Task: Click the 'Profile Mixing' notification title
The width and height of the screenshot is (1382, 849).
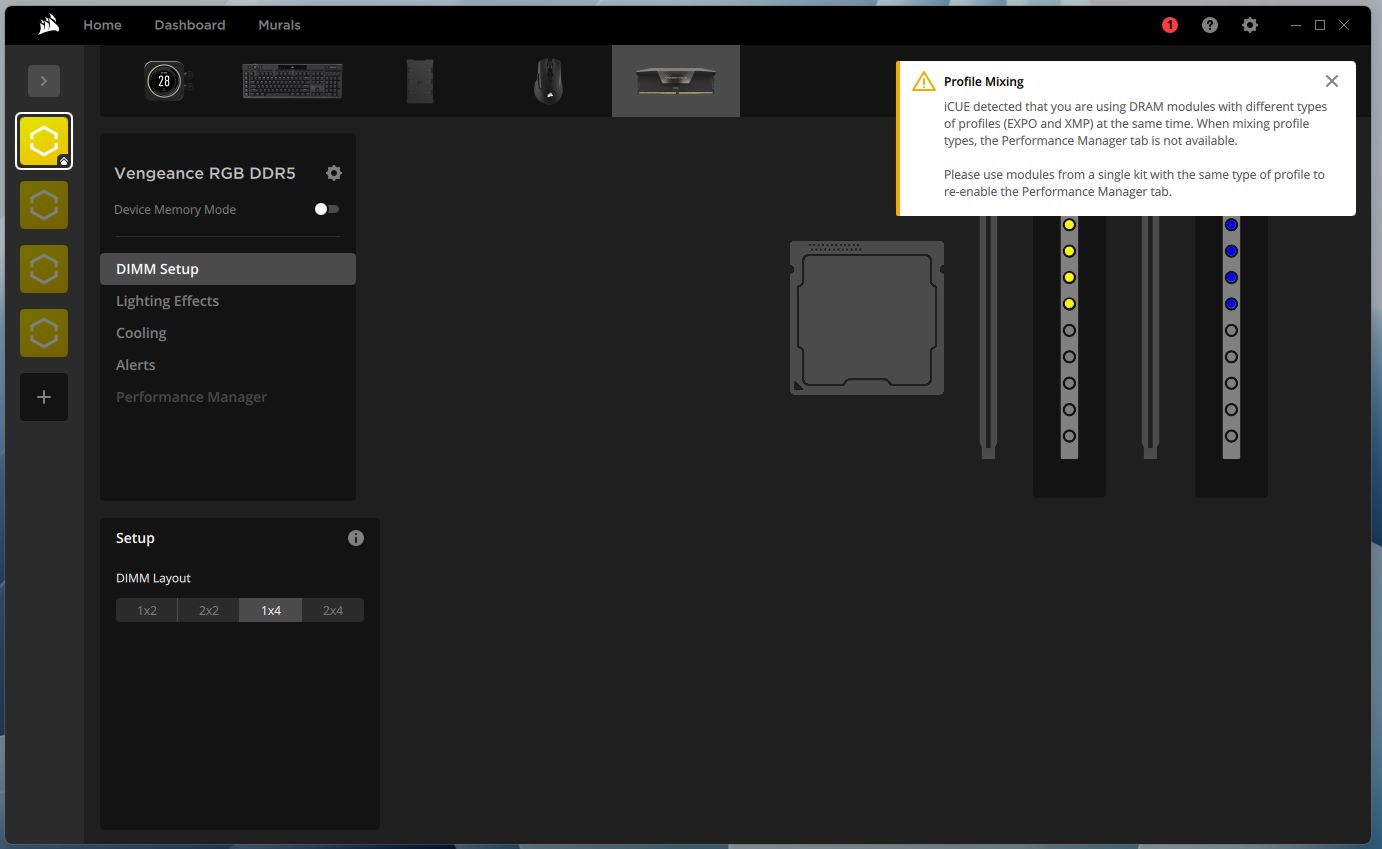Action: pos(984,82)
